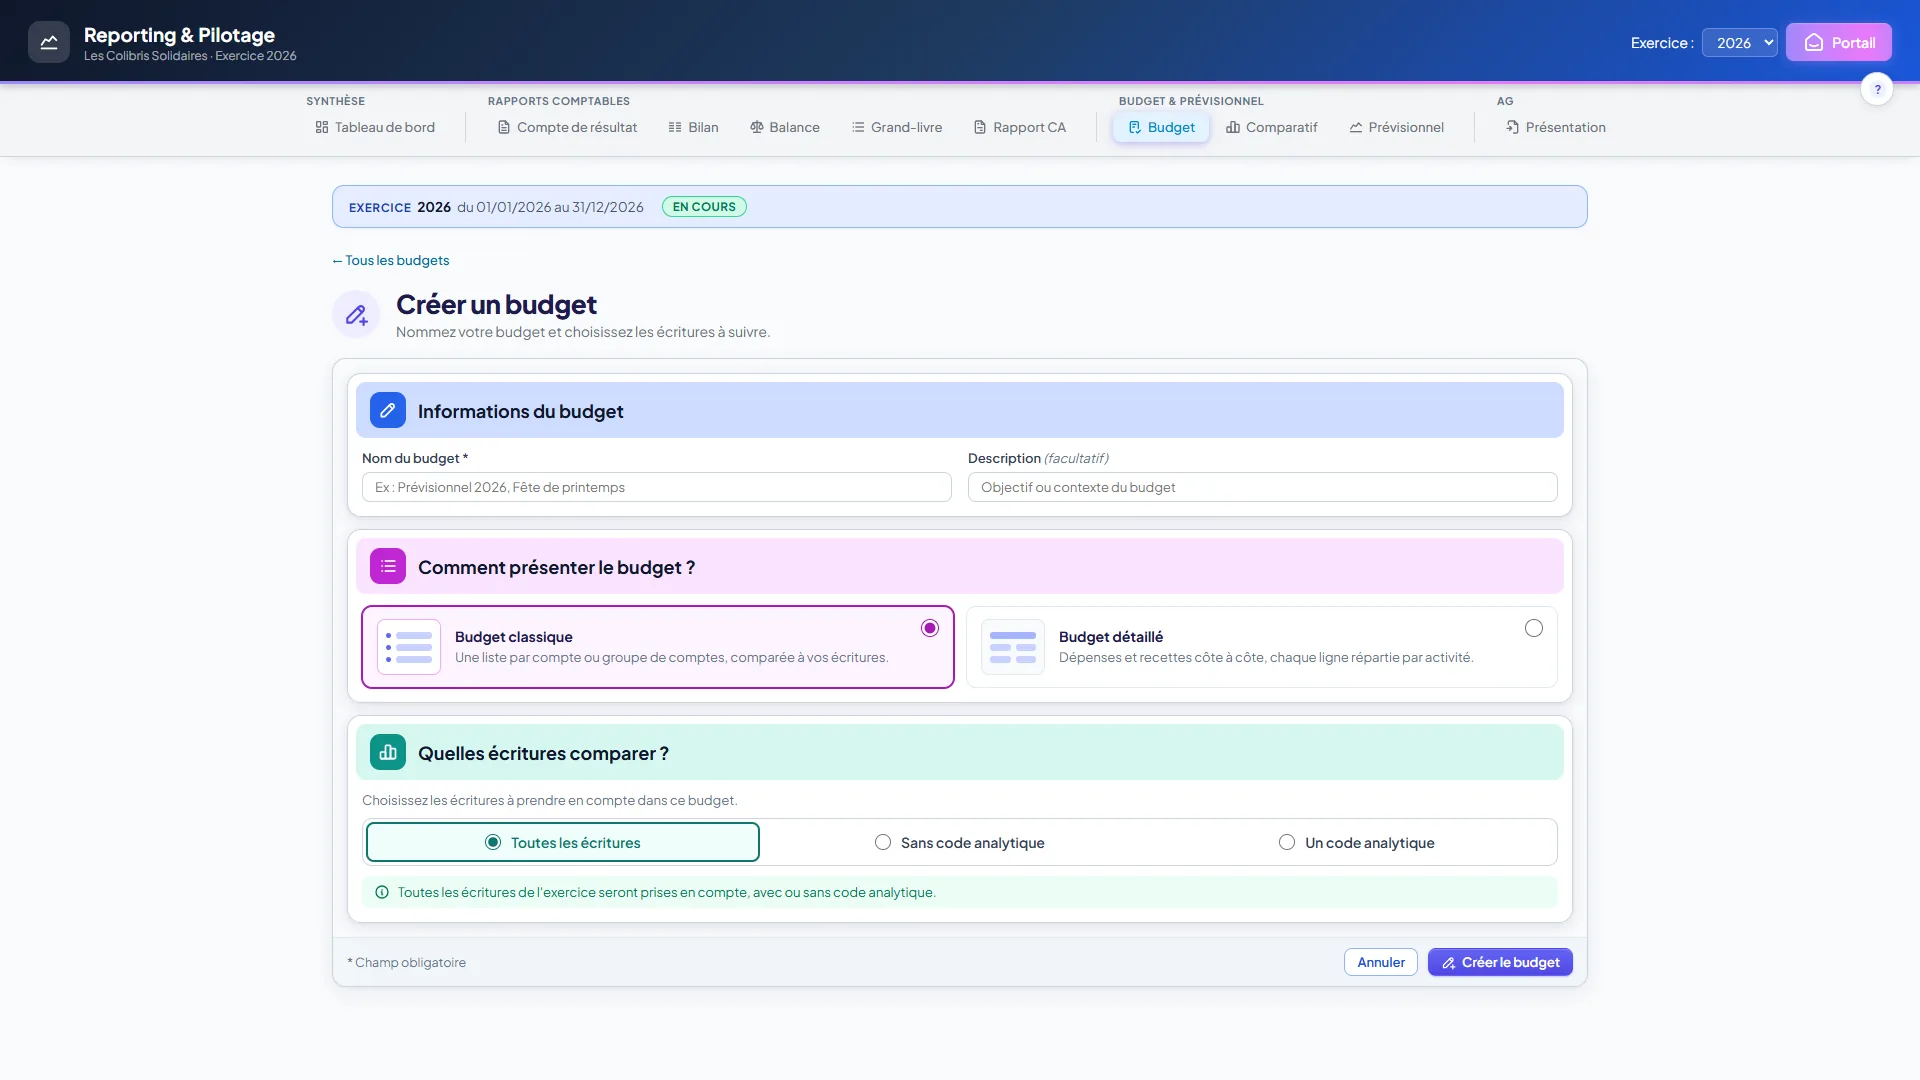1920x1080 pixels.
Task: Open the Bilan report tab
Action: [693, 127]
